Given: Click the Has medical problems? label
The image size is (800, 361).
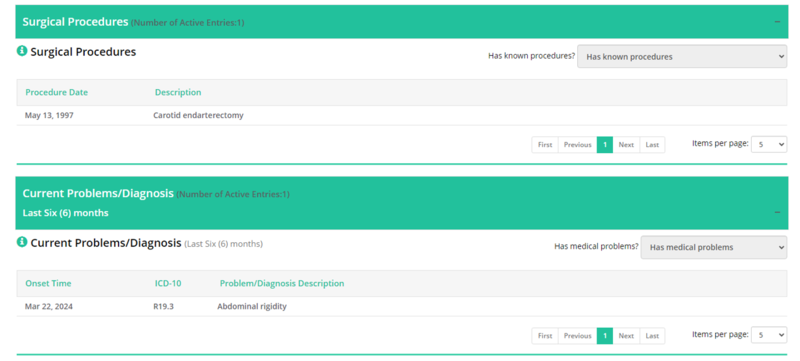Looking at the screenshot, I should click(x=596, y=246).
